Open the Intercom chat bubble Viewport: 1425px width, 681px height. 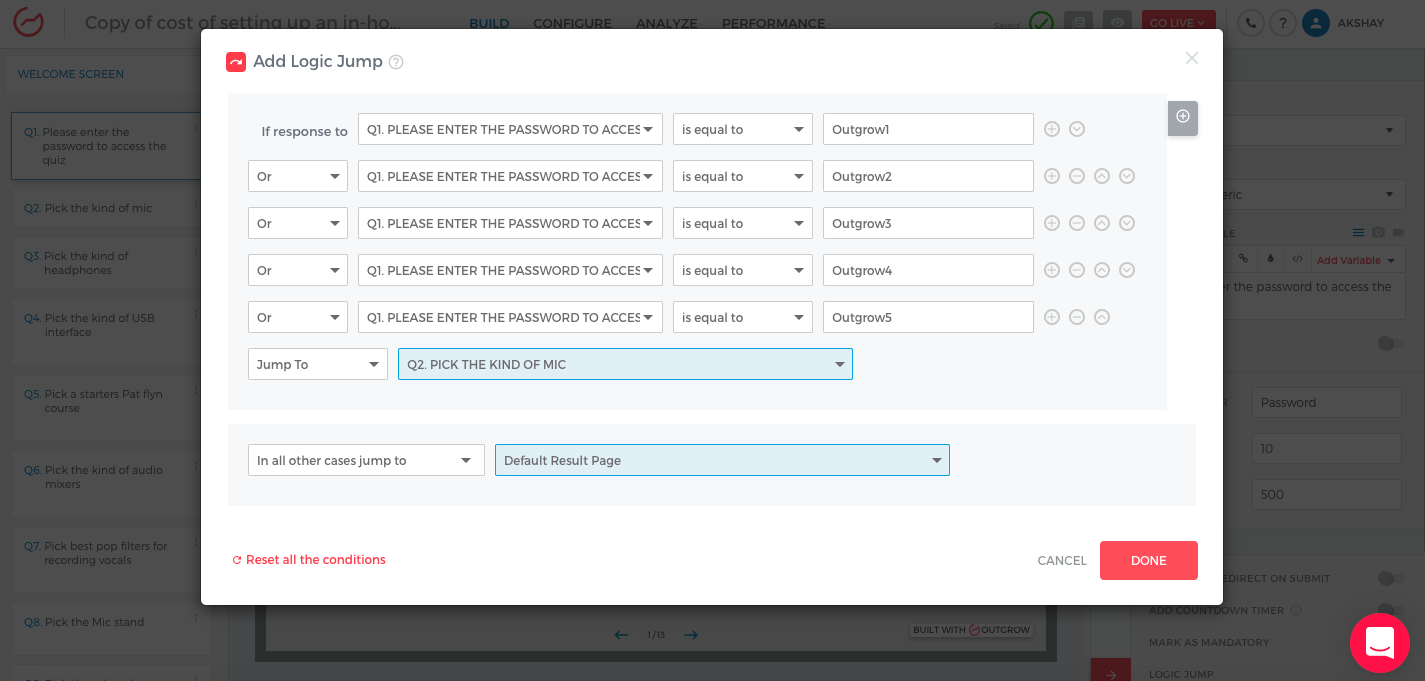pyautogui.click(x=1380, y=643)
